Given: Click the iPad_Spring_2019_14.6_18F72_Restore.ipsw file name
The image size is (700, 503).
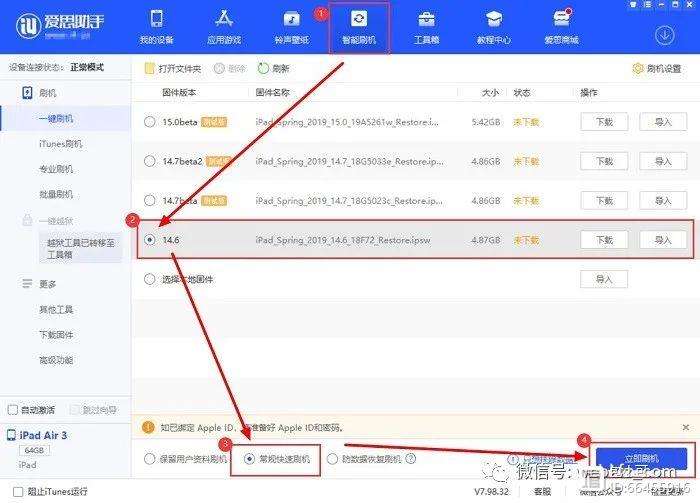Looking at the screenshot, I should [x=343, y=240].
